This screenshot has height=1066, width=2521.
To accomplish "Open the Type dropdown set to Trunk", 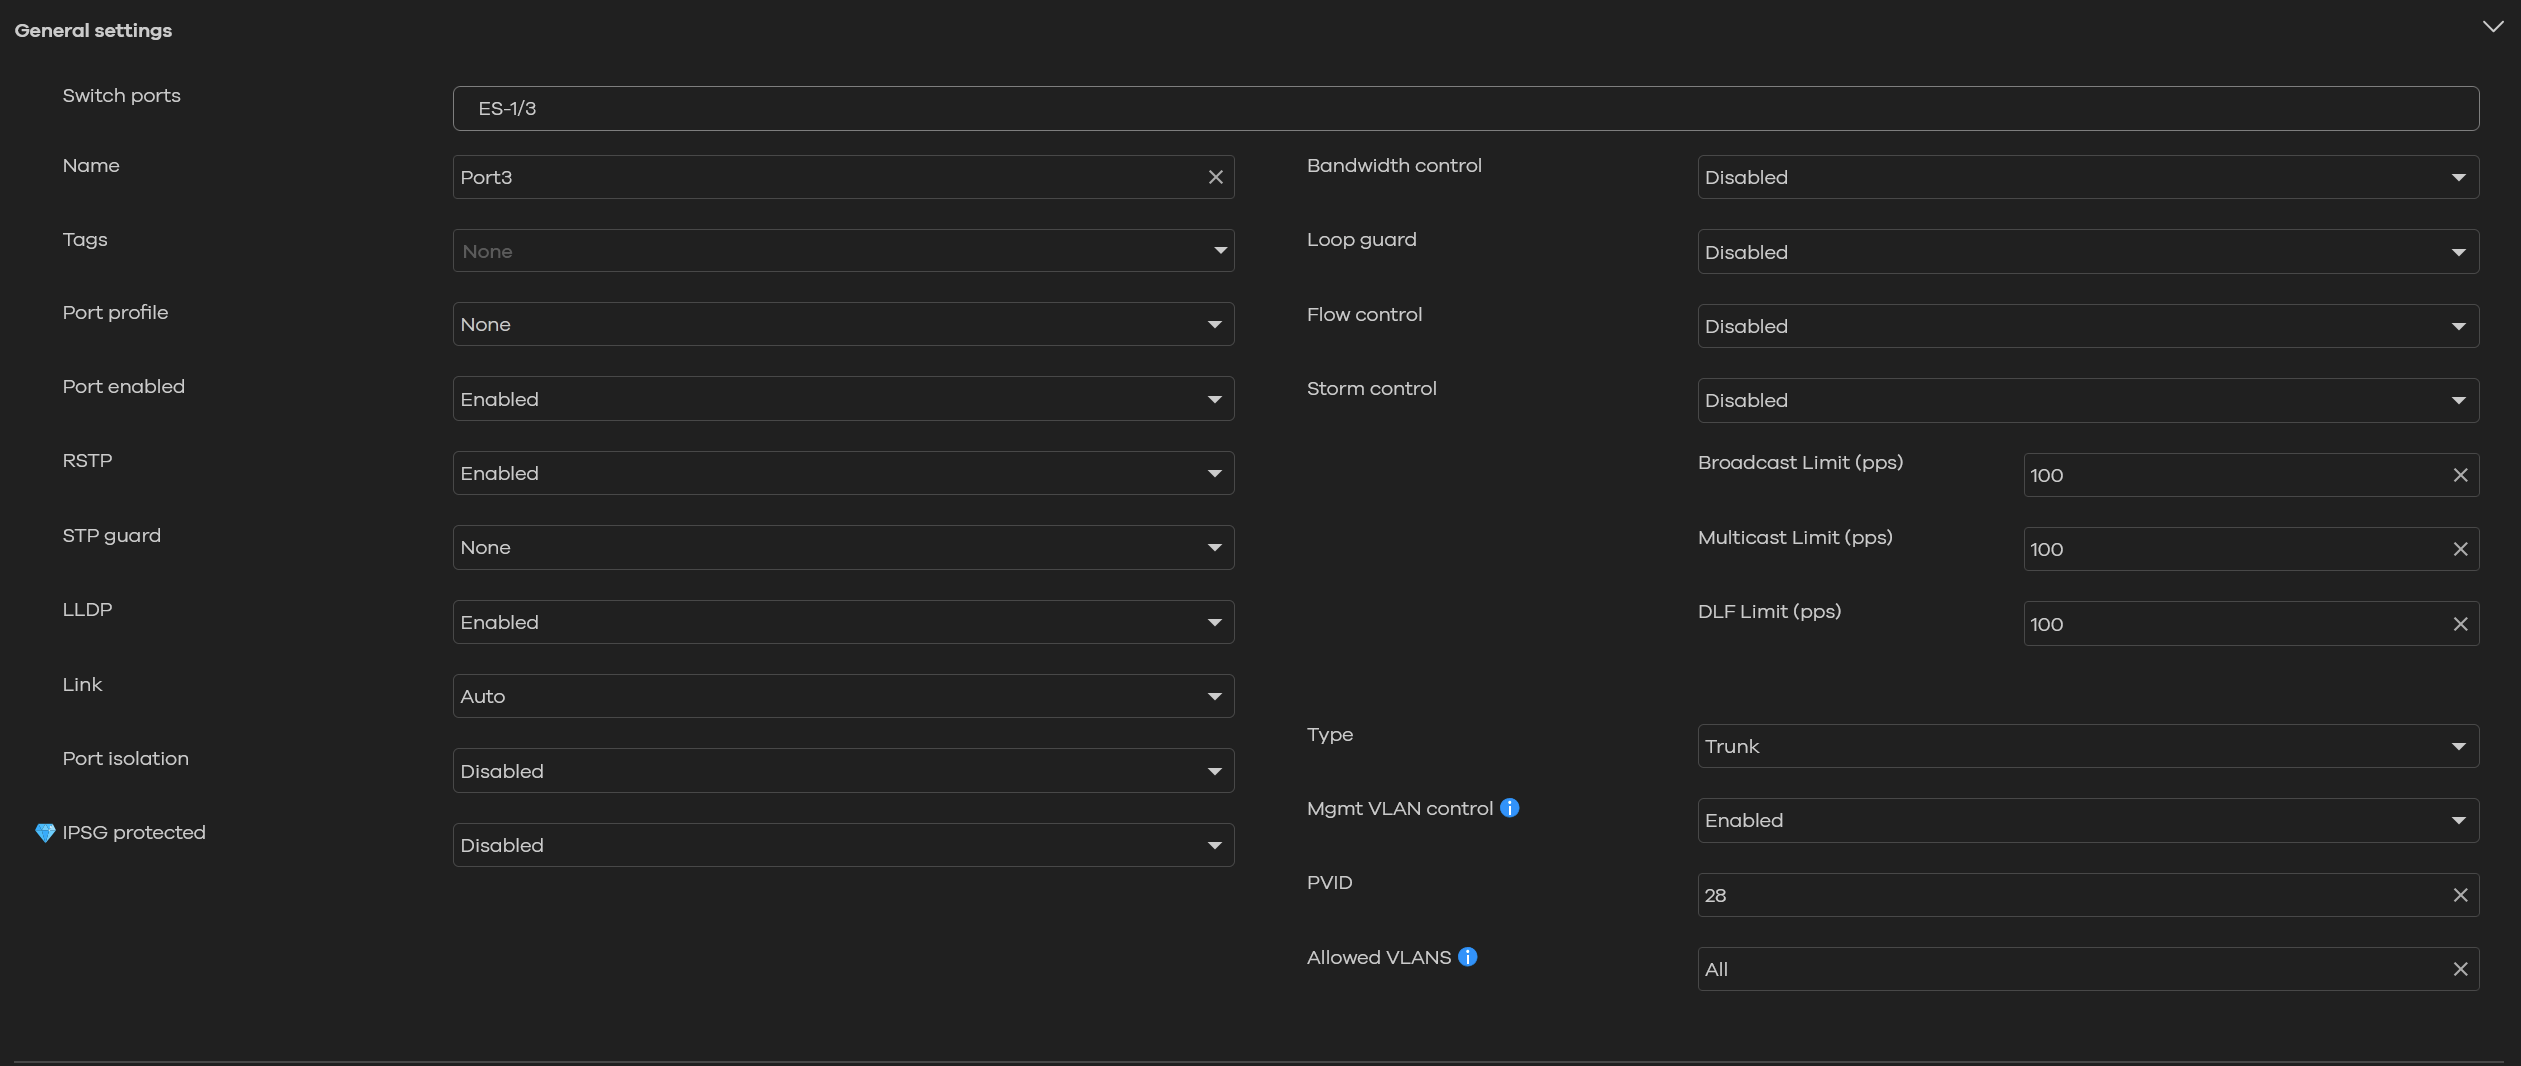I will (2087, 746).
